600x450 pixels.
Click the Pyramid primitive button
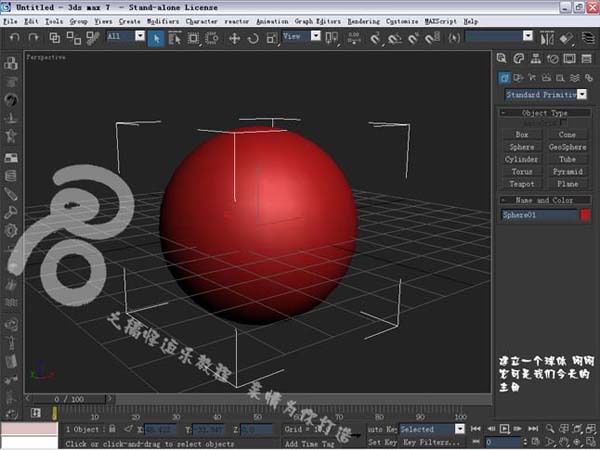tap(567, 172)
